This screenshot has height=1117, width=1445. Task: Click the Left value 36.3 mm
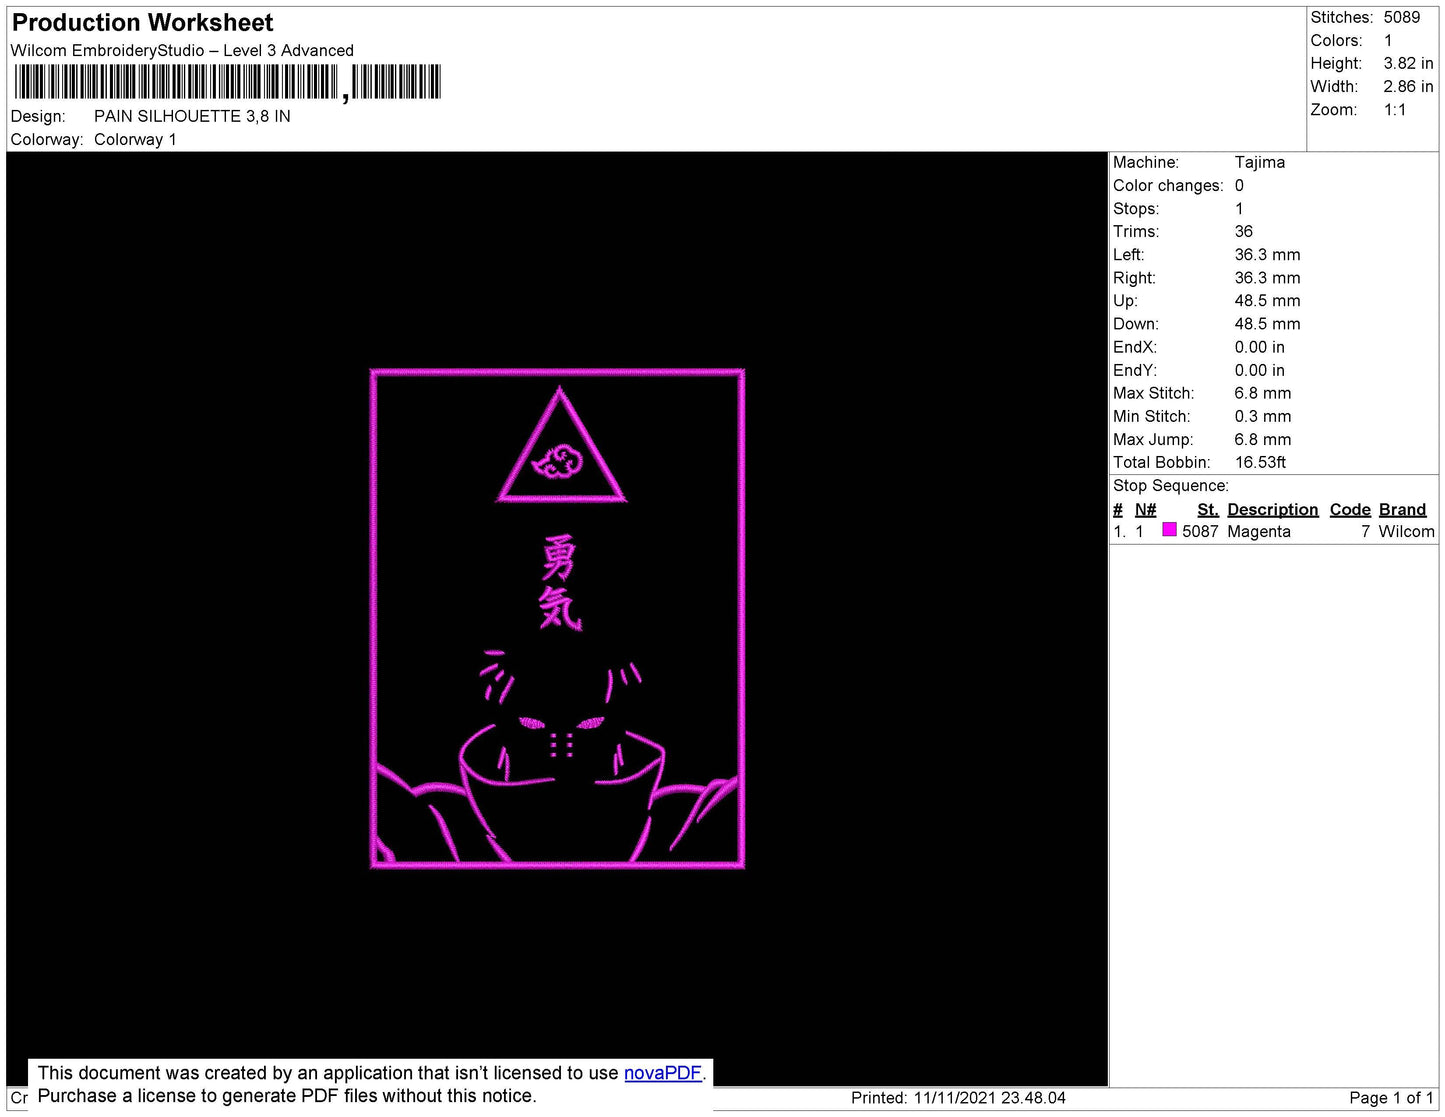point(1267,254)
